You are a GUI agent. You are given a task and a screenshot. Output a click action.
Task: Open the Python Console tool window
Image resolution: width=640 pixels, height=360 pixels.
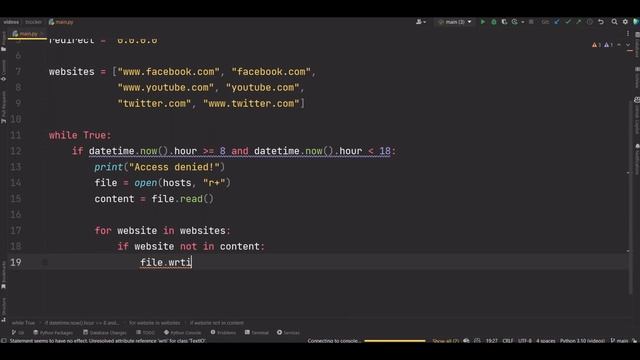(x=182, y=333)
